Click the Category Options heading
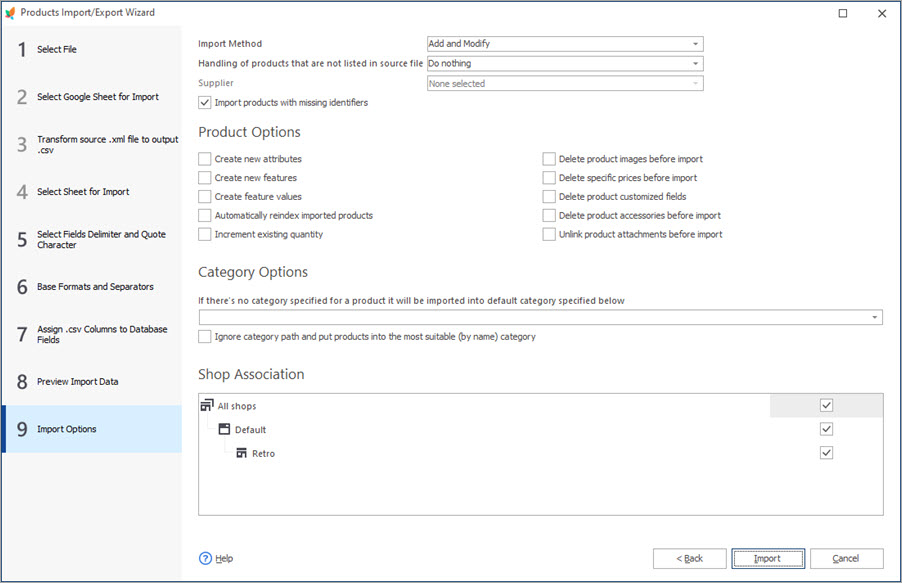Screen dimensions: 902x583 (x=253, y=272)
